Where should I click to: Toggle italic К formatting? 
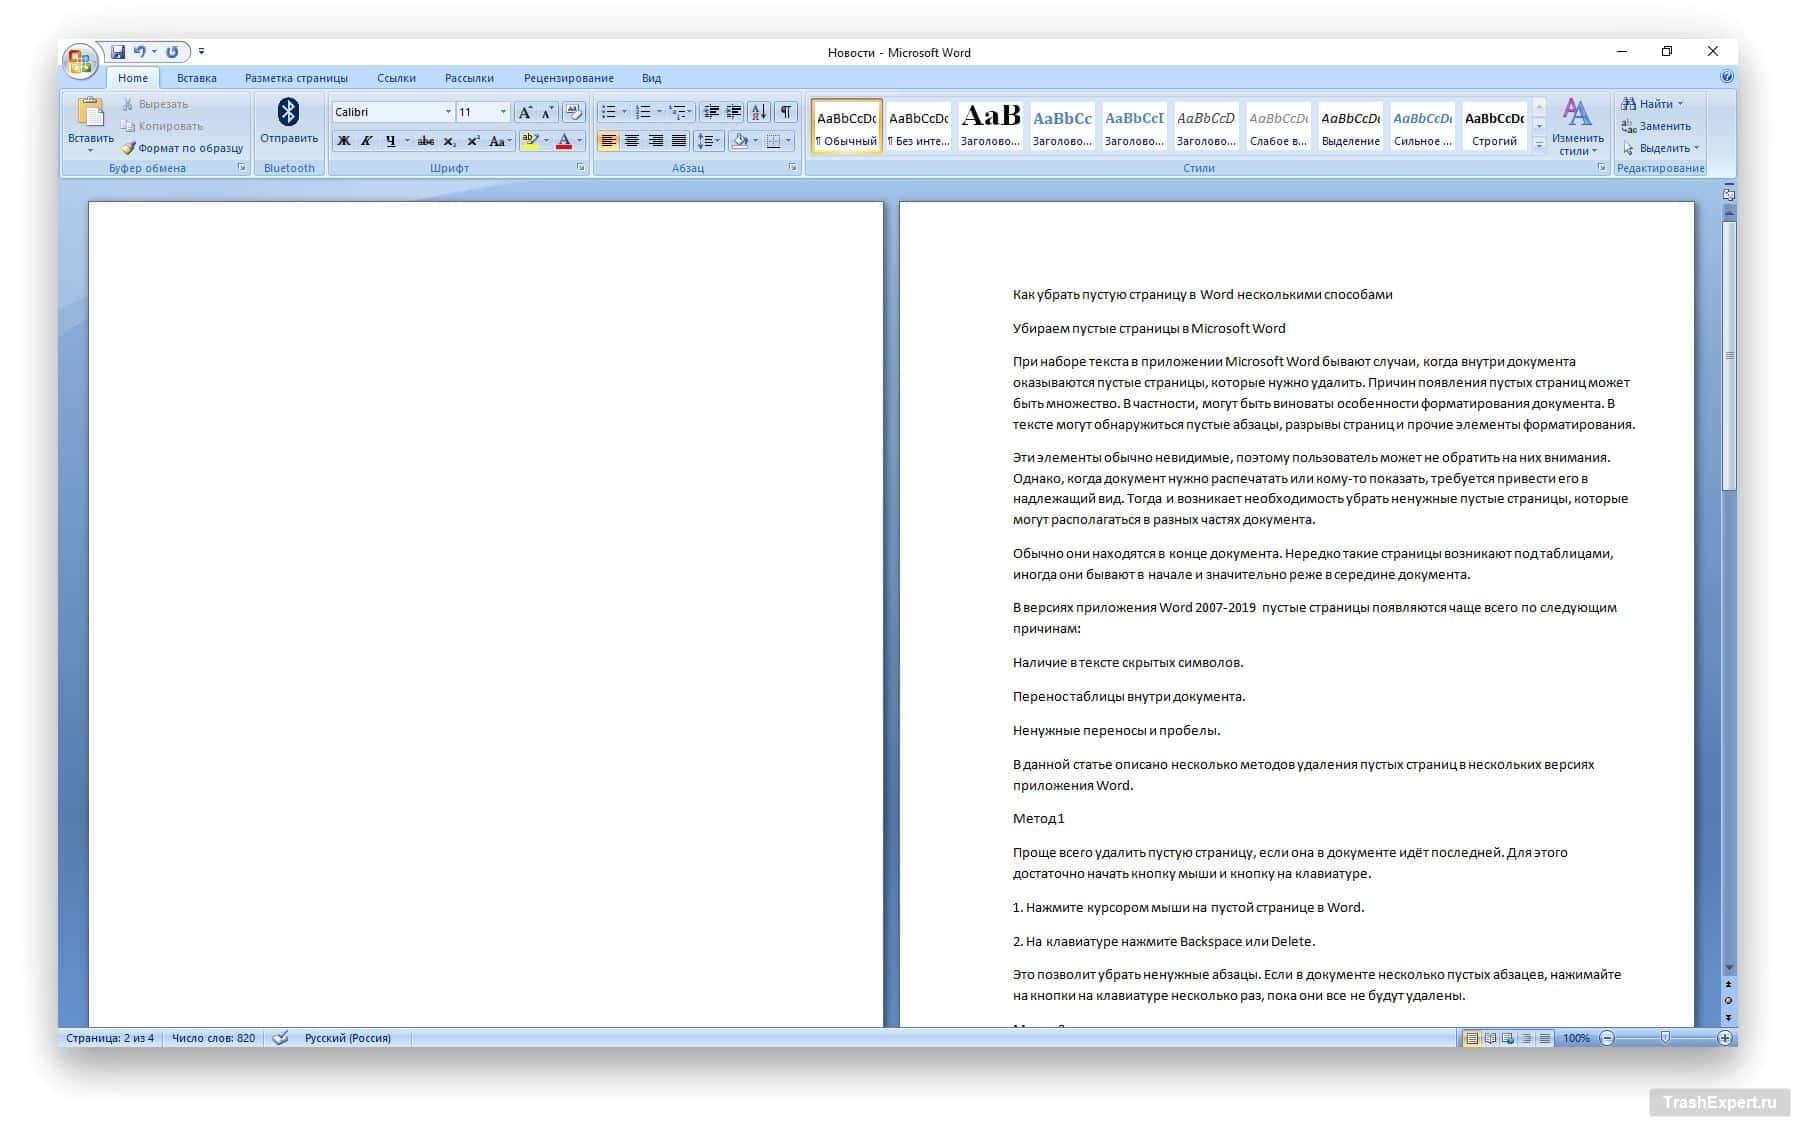[x=366, y=141]
